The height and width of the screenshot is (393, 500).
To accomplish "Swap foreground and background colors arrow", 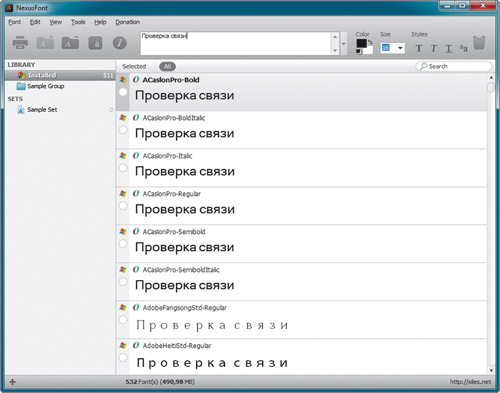I will 370,42.
